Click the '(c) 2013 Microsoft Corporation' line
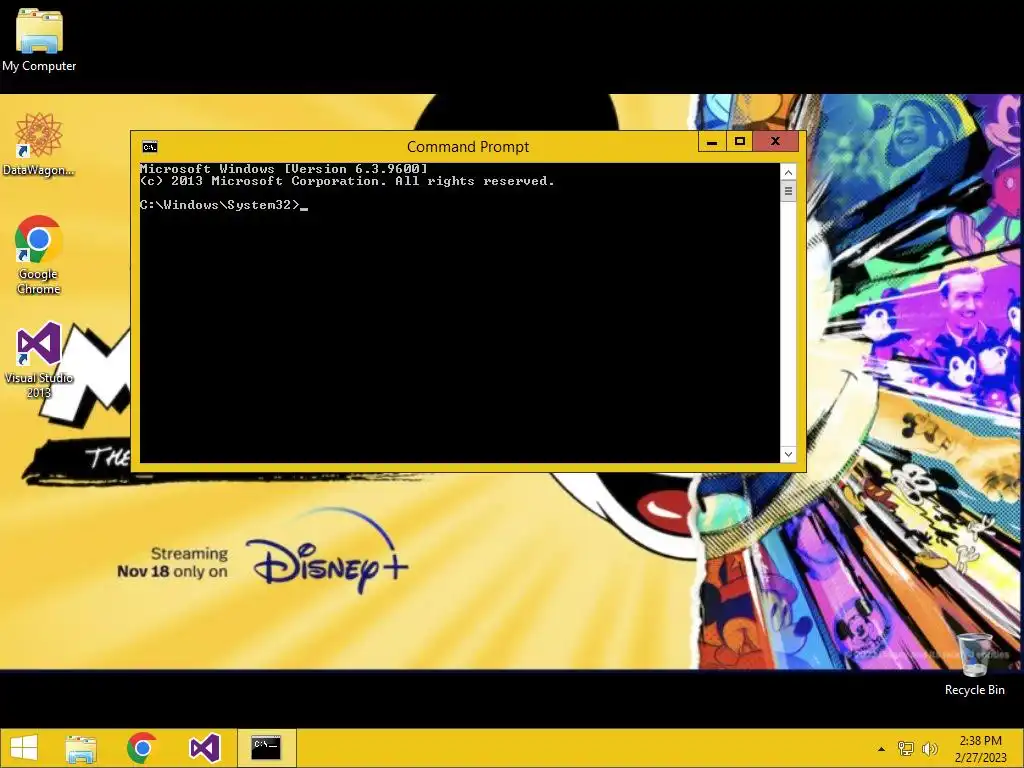The height and width of the screenshot is (768, 1024). click(x=347, y=182)
